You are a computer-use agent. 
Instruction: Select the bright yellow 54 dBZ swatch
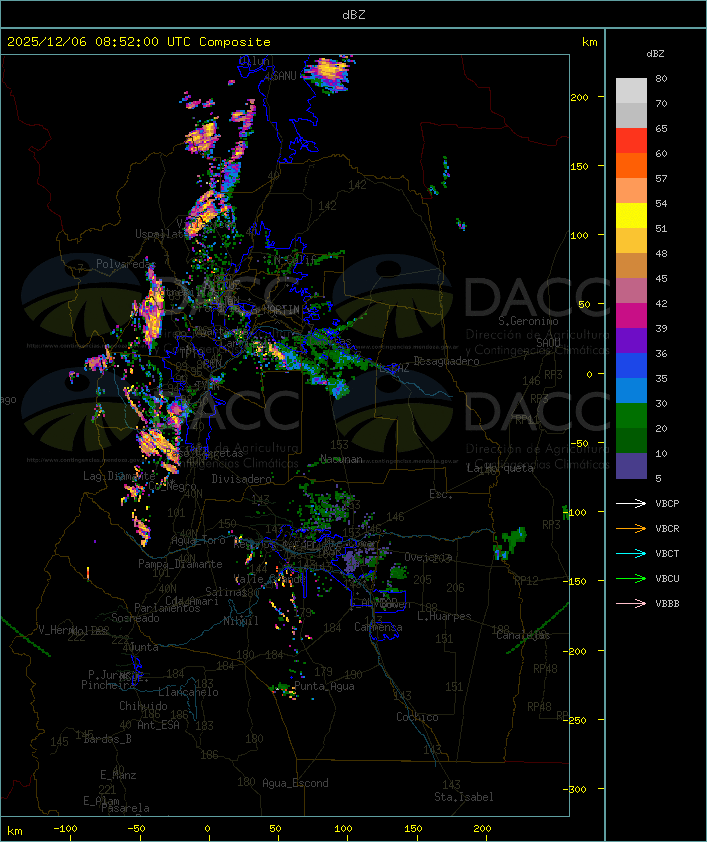(x=631, y=215)
